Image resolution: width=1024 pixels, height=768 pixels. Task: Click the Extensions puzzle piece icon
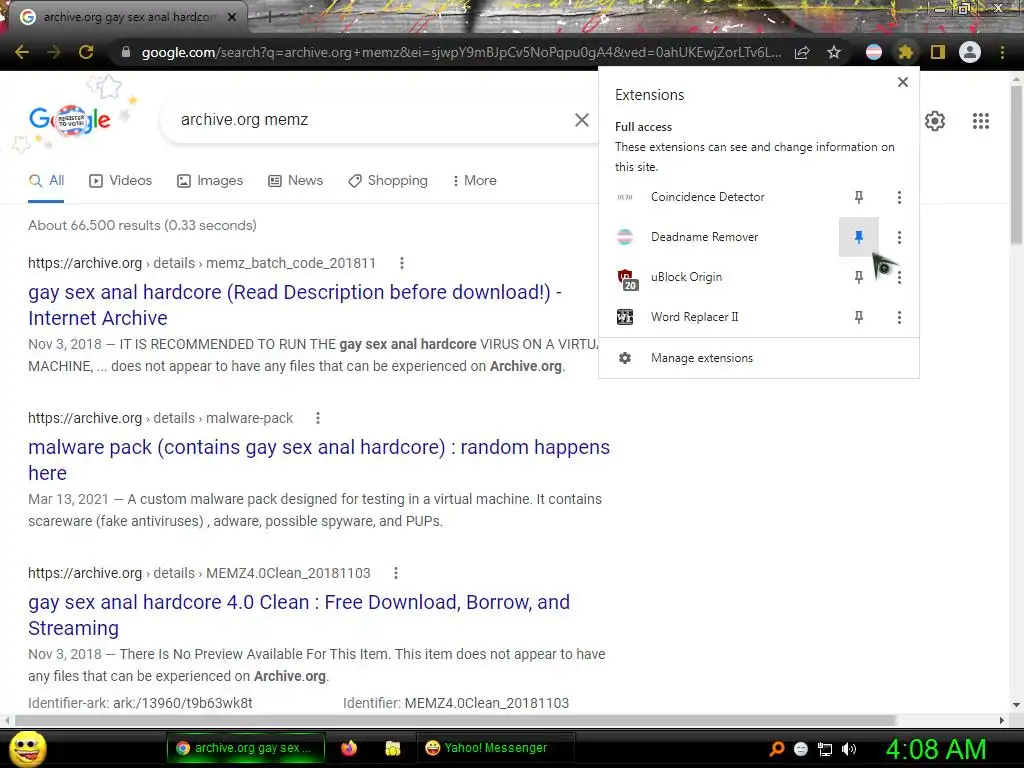click(905, 52)
